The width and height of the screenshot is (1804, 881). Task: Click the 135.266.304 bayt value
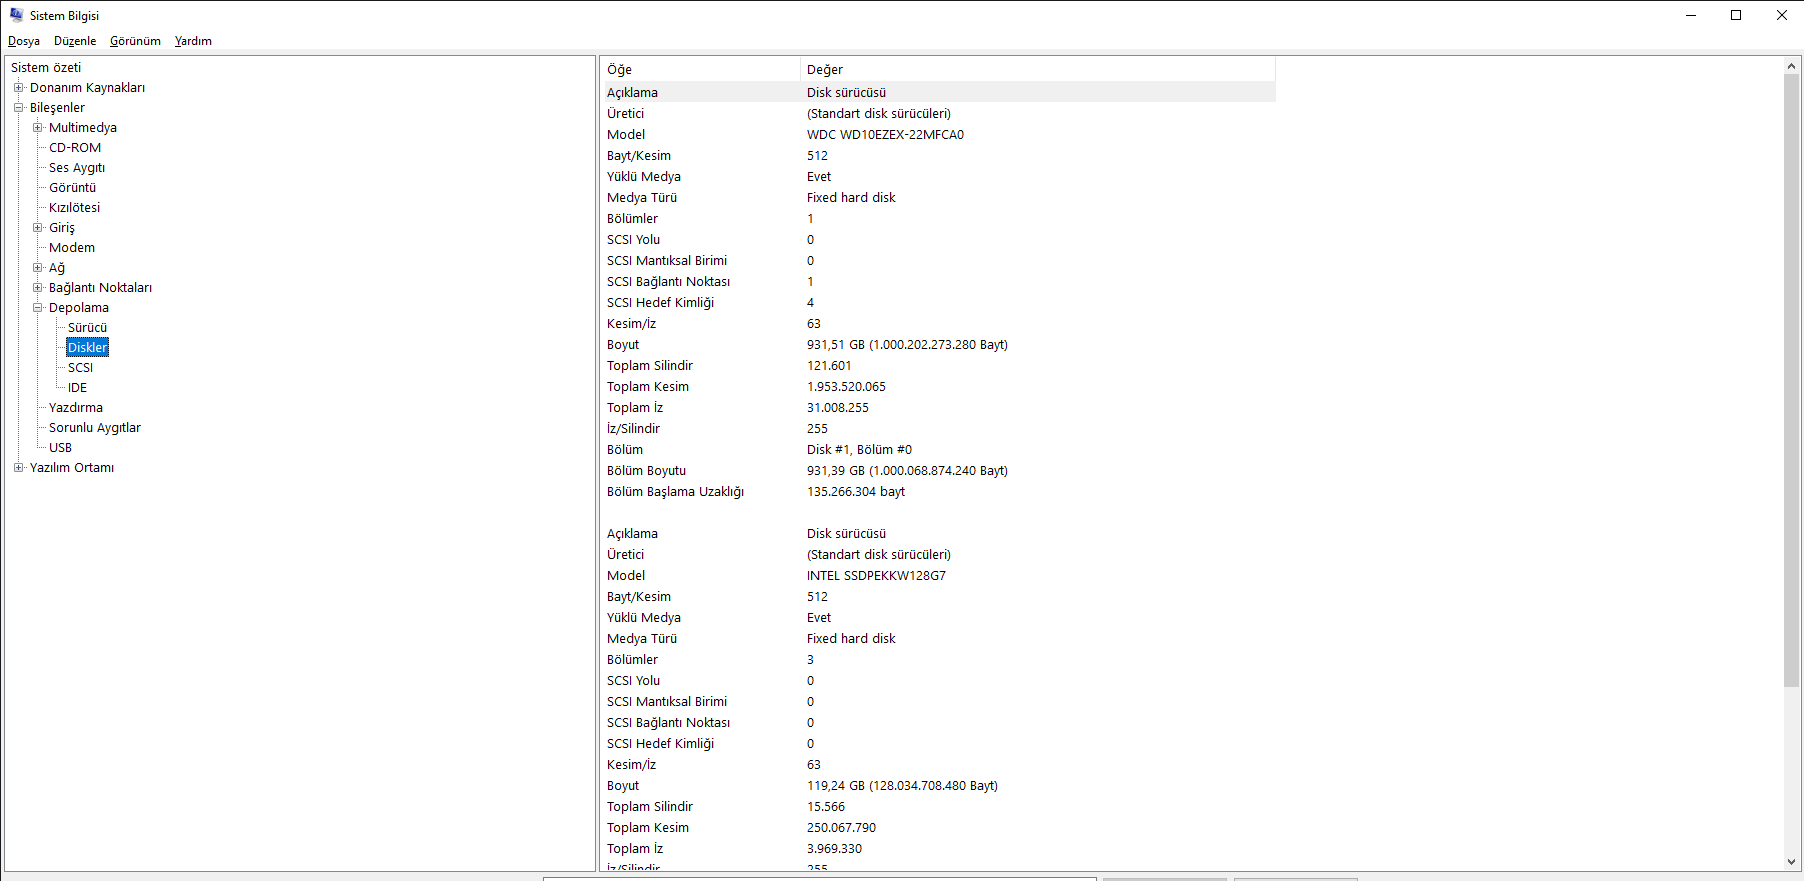pos(856,492)
